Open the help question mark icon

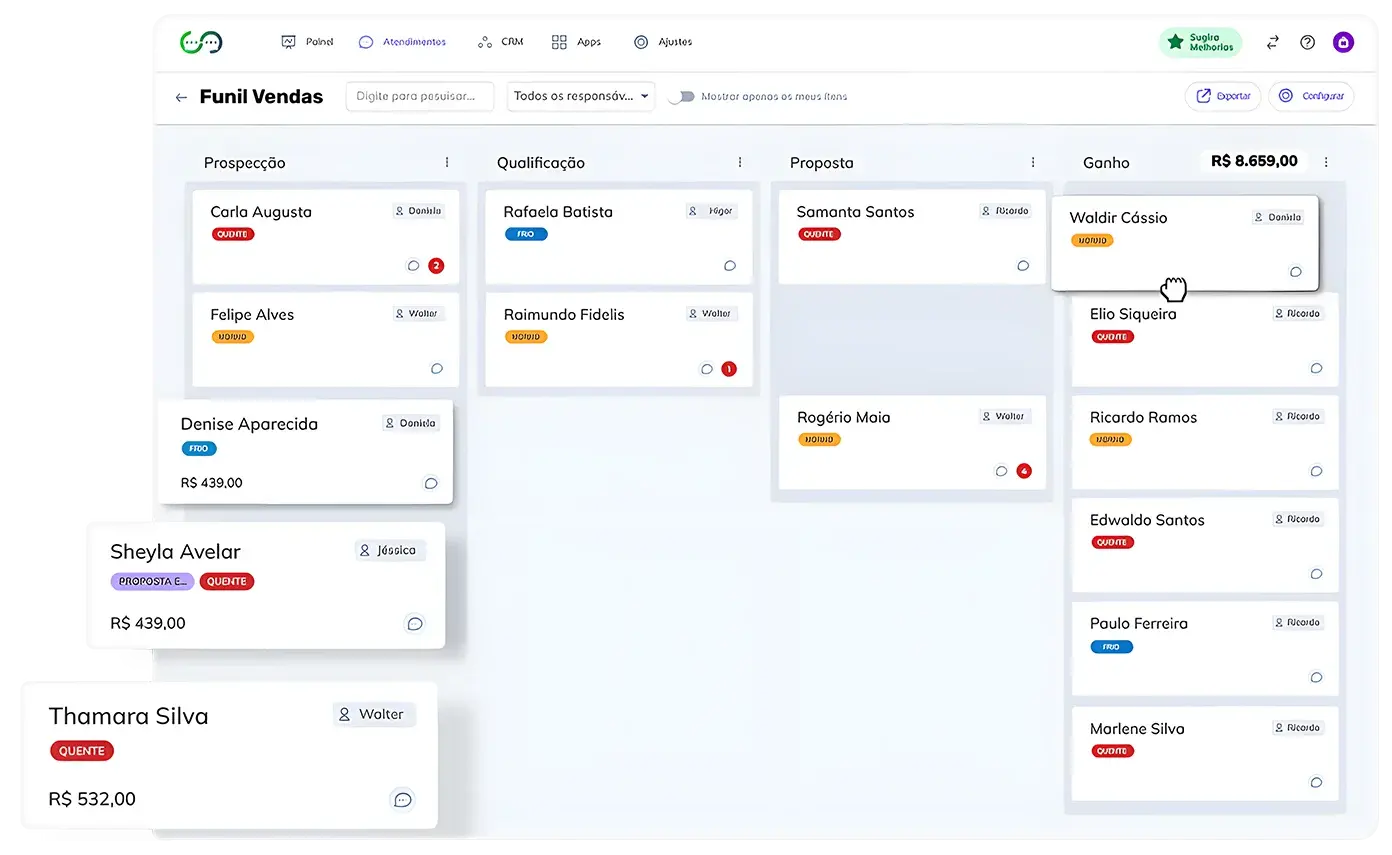1308,42
